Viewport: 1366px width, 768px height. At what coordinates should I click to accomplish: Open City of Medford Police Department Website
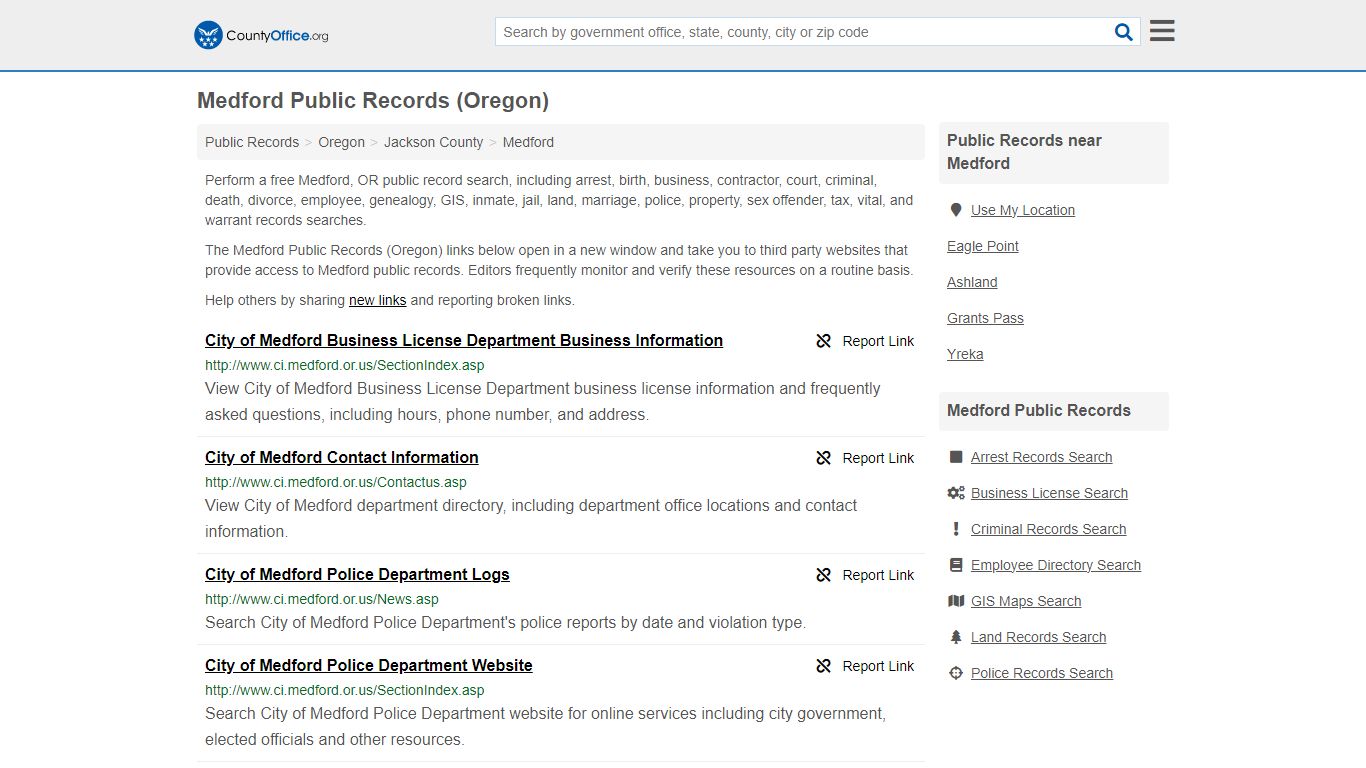369,665
